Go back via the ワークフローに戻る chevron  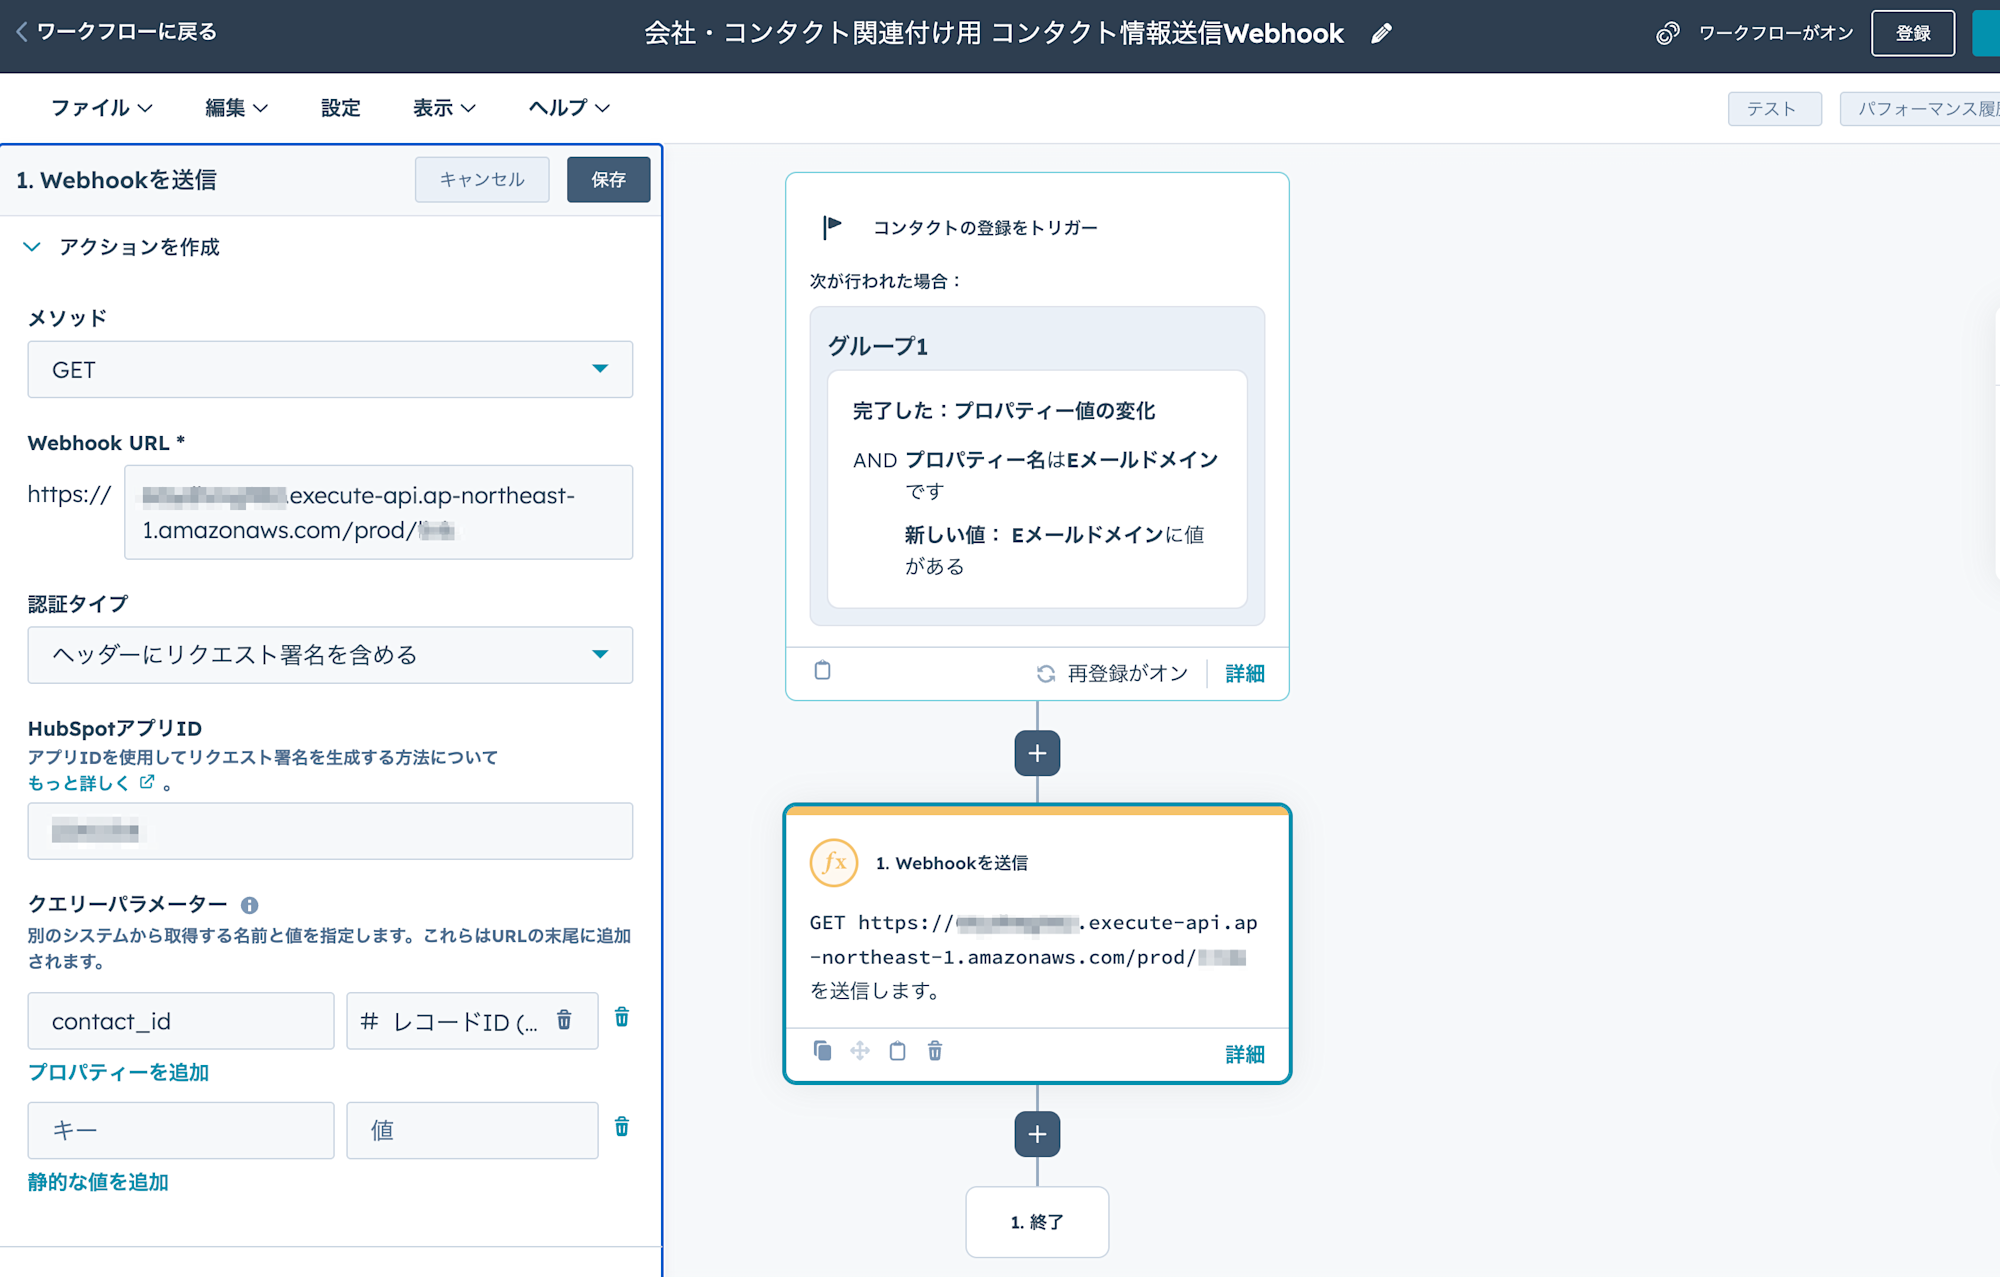[x=21, y=32]
